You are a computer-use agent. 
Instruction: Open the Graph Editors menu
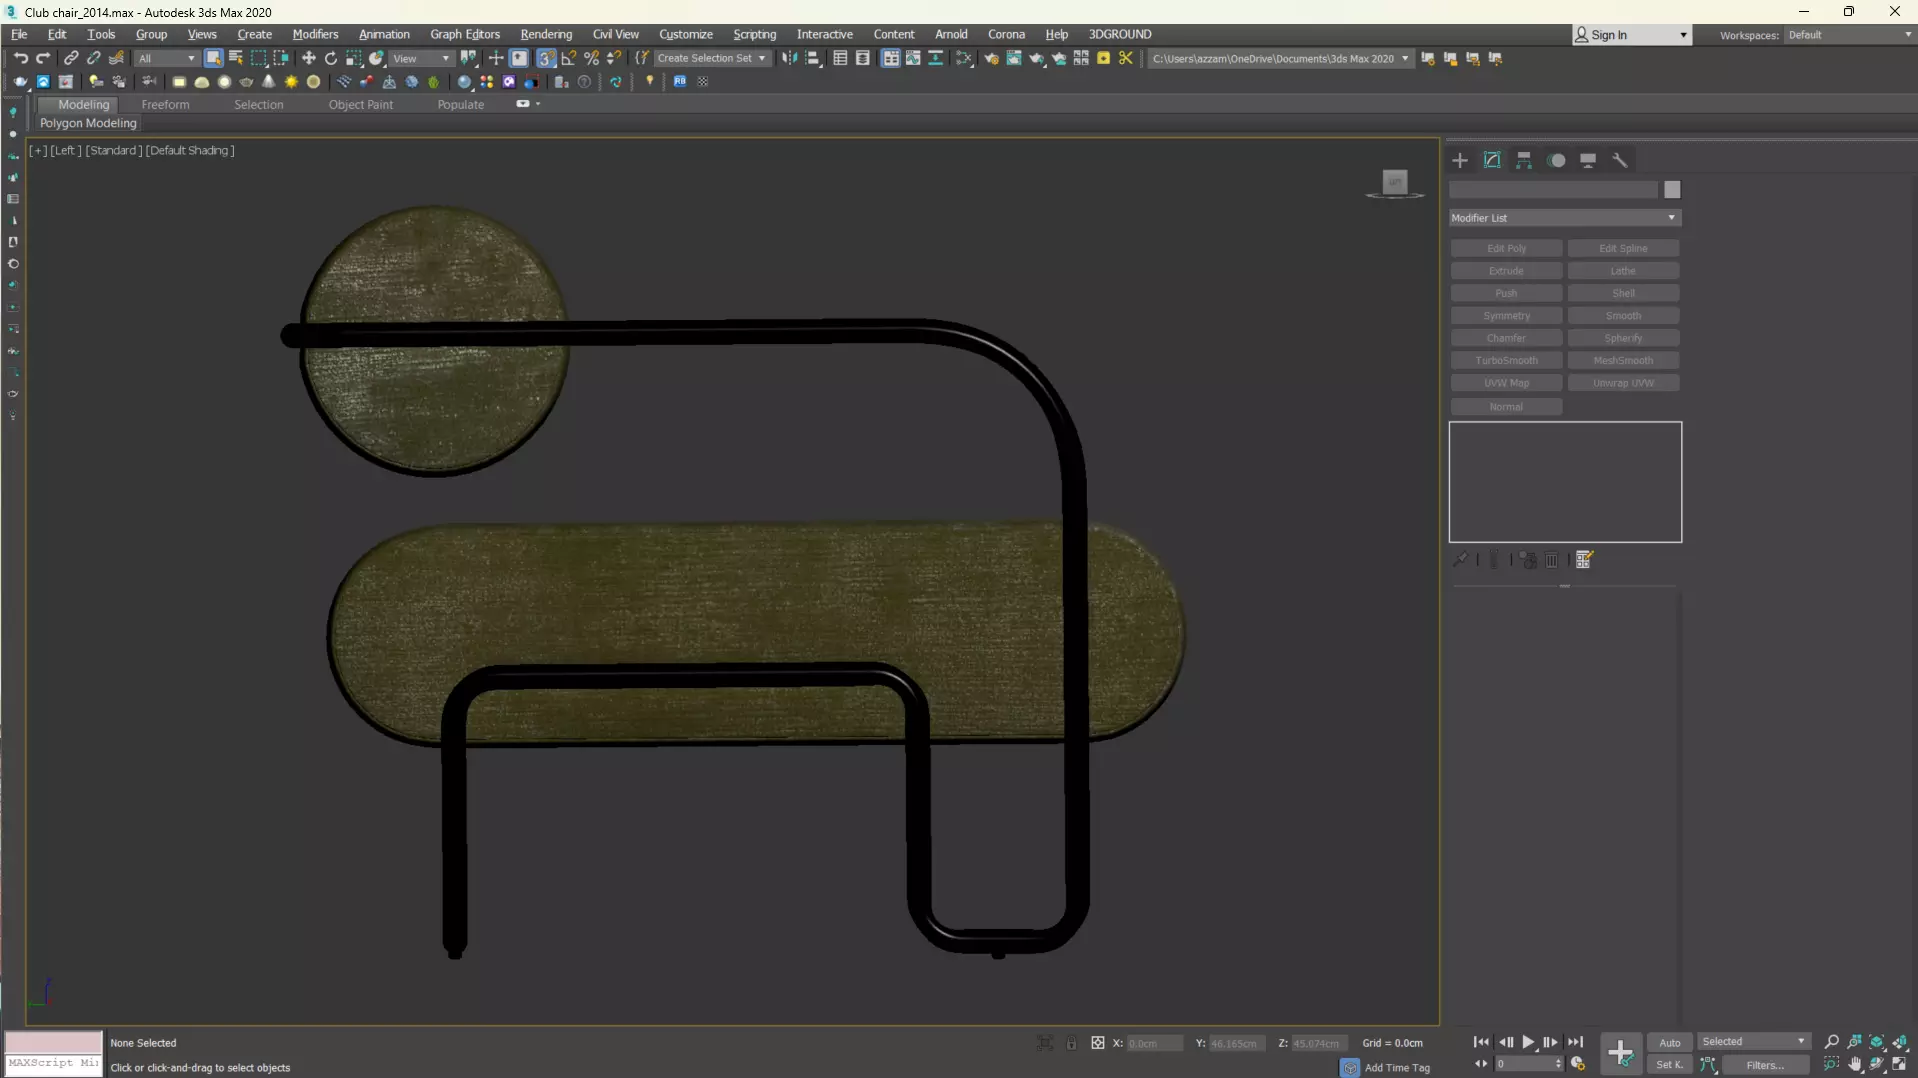point(465,34)
